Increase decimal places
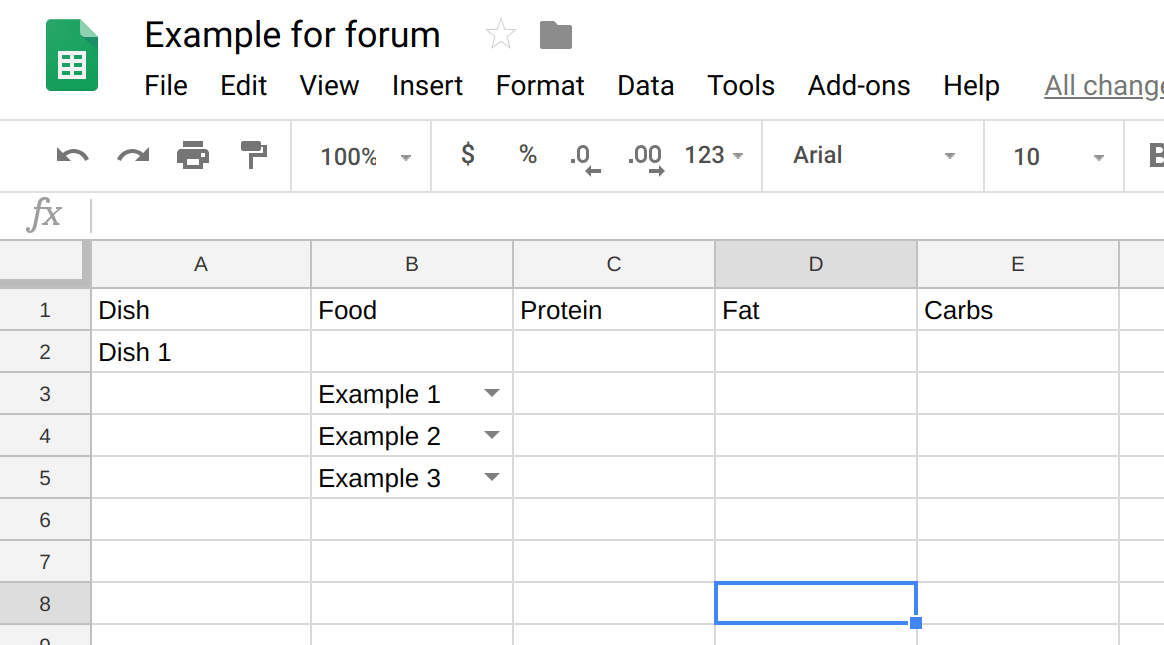This screenshot has height=645, width=1164. tap(643, 155)
